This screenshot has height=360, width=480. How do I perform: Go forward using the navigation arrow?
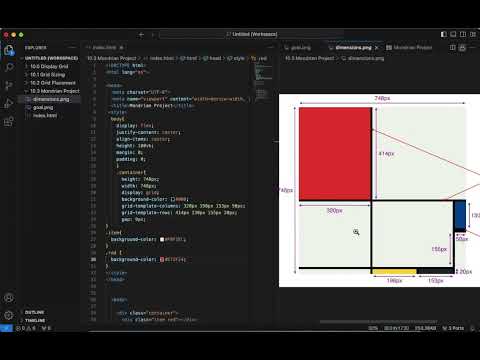pos(153,34)
